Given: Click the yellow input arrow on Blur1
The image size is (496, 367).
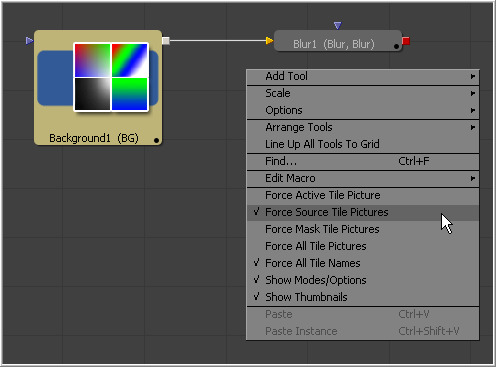Looking at the screenshot, I should pos(269,41).
